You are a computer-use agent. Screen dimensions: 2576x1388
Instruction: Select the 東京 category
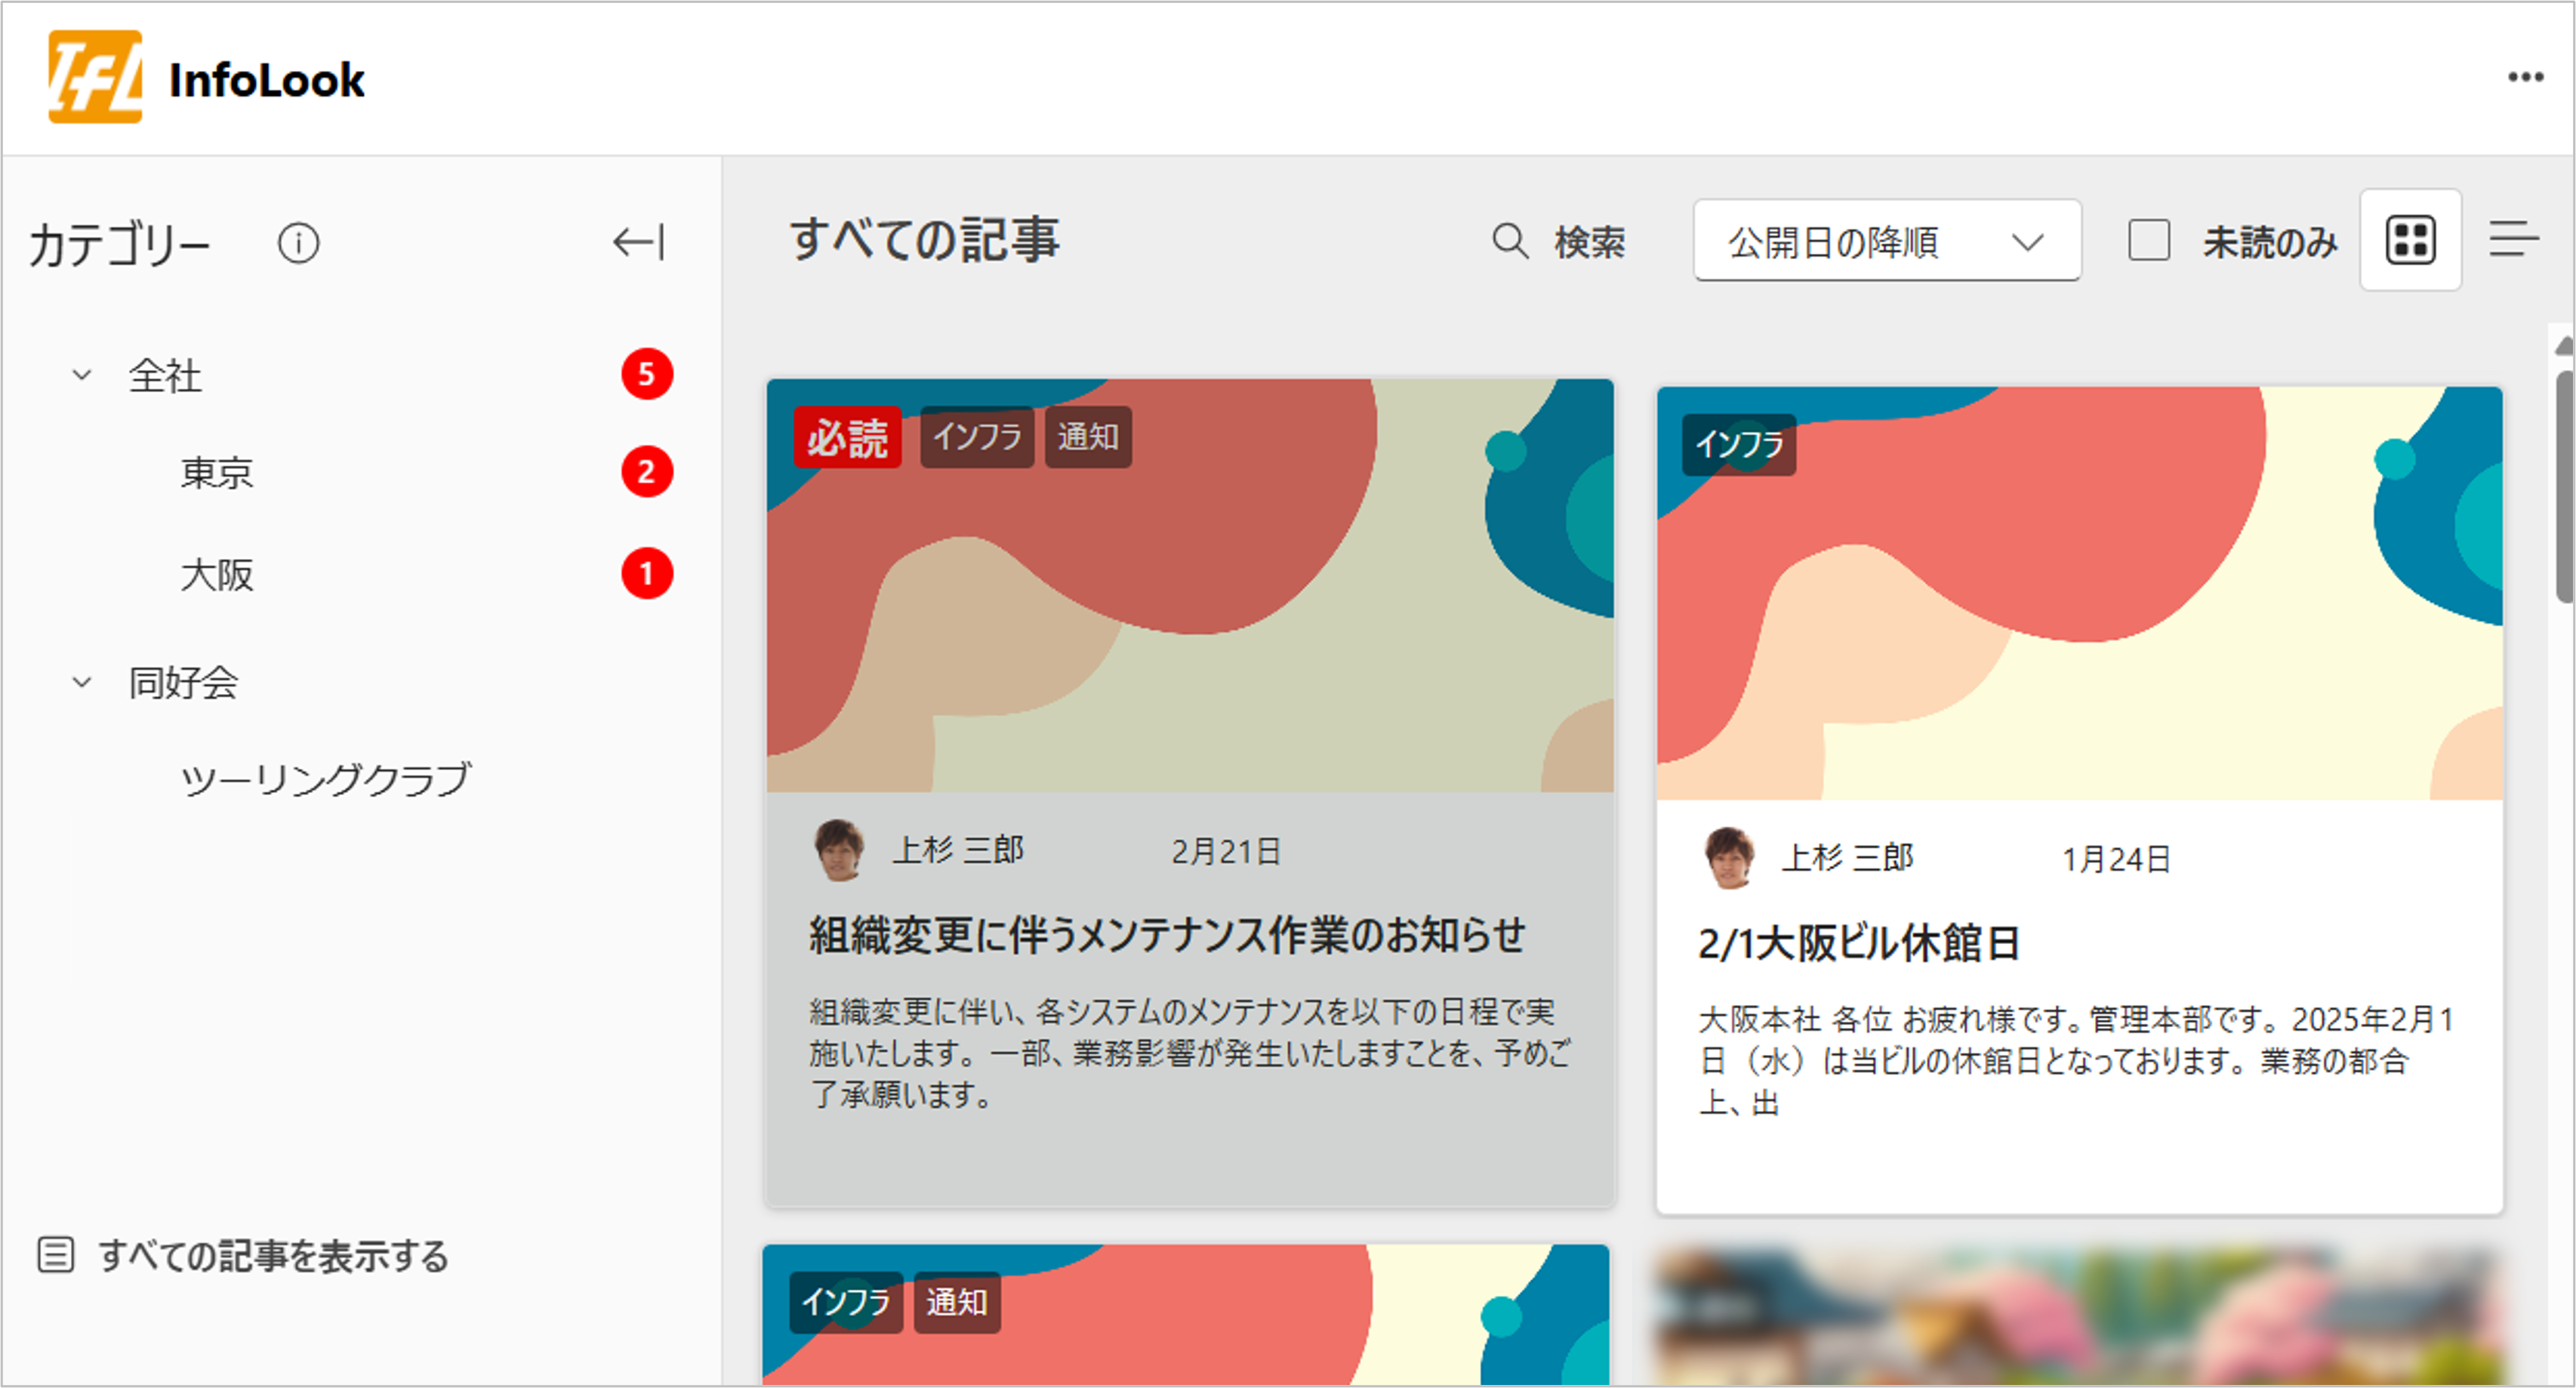pyautogui.click(x=217, y=472)
